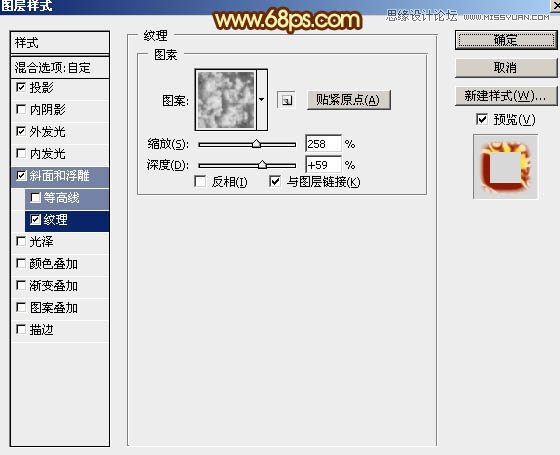Uncheck the 斜面和浮雕 checkbox
The image size is (560, 455).
point(21,175)
